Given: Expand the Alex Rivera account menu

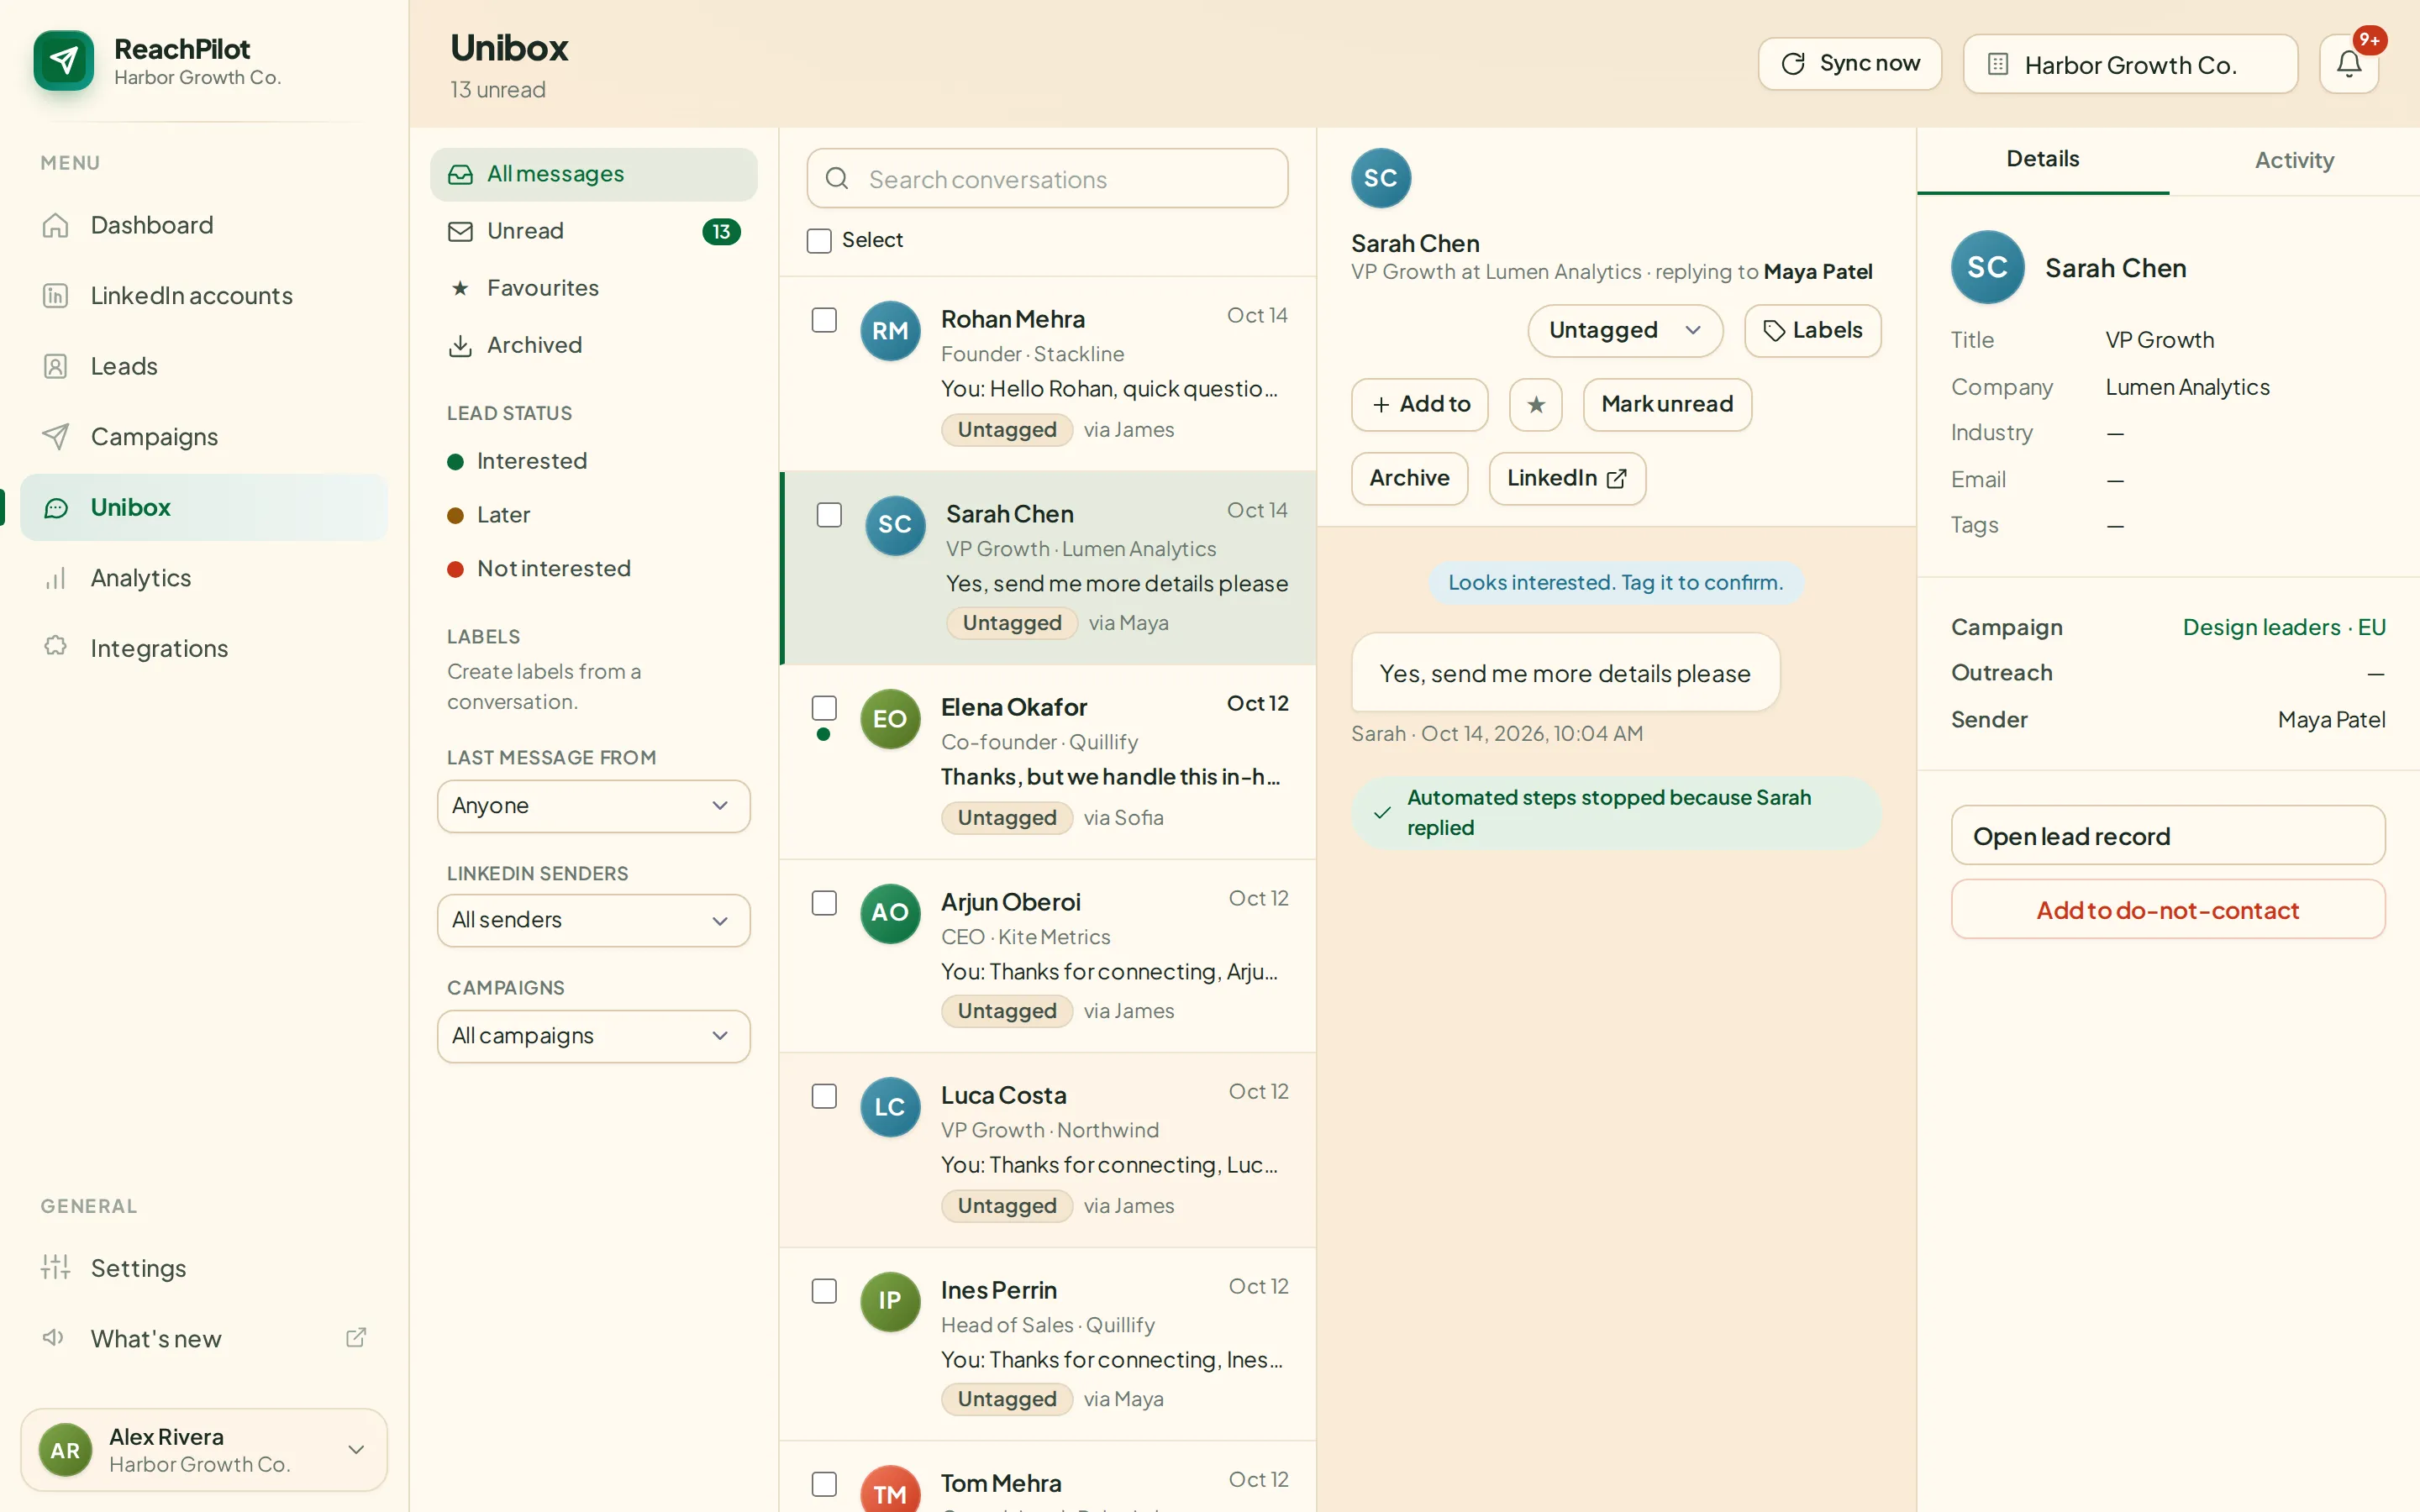Looking at the screenshot, I should [x=204, y=1450].
